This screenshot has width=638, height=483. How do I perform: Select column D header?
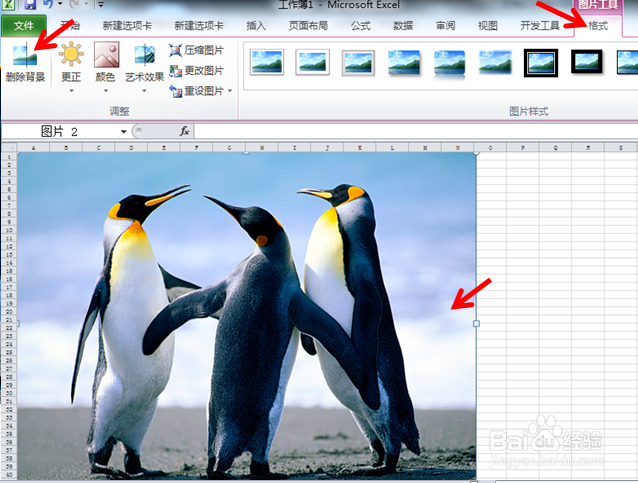click(131, 148)
